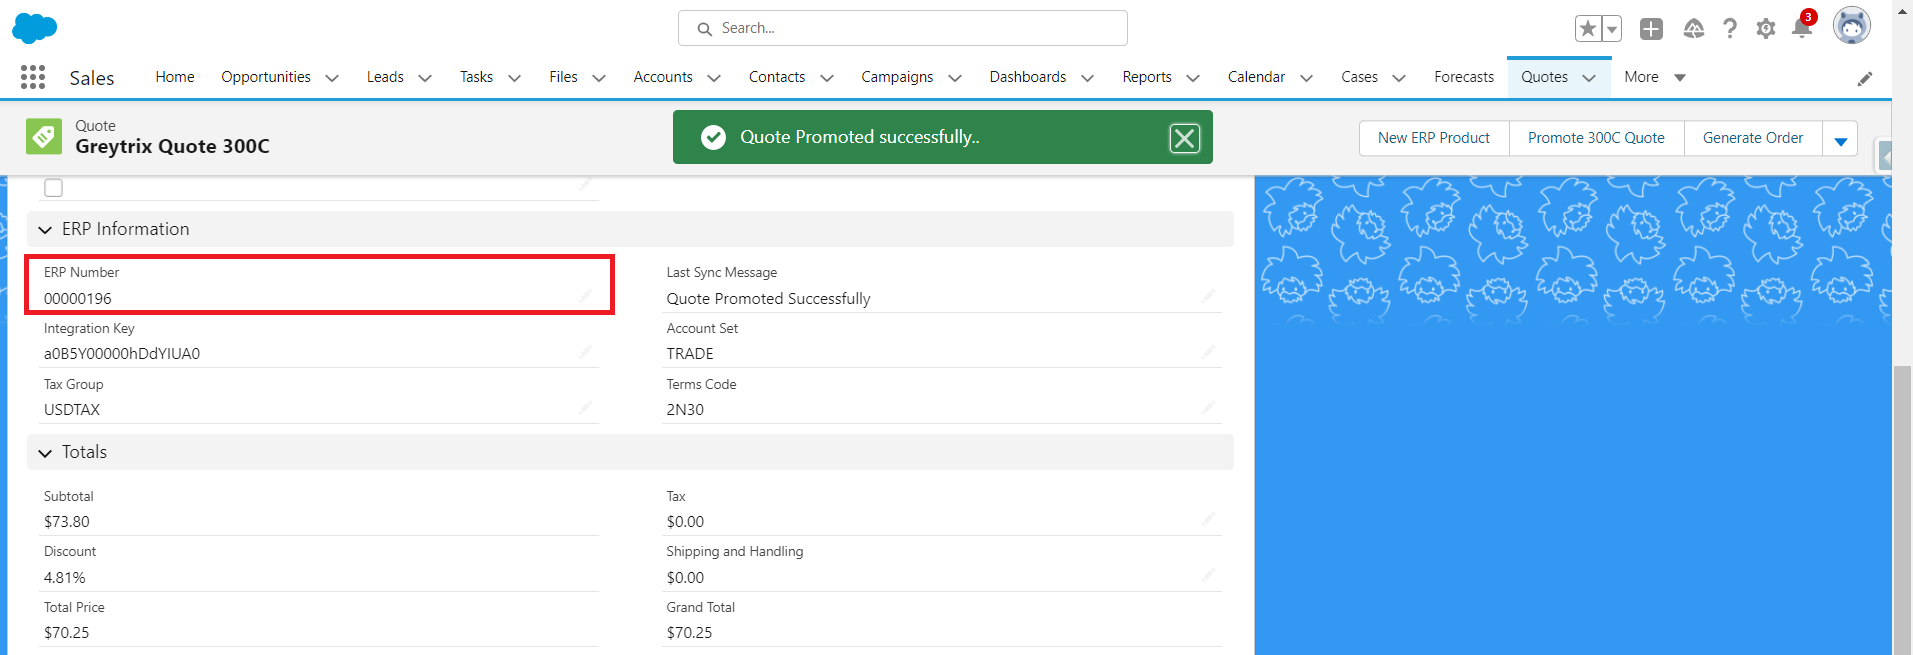The width and height of the screenshot is (1913, 655).
Task: Click the Promote 300C Quote button
Action: point(1596,138)
